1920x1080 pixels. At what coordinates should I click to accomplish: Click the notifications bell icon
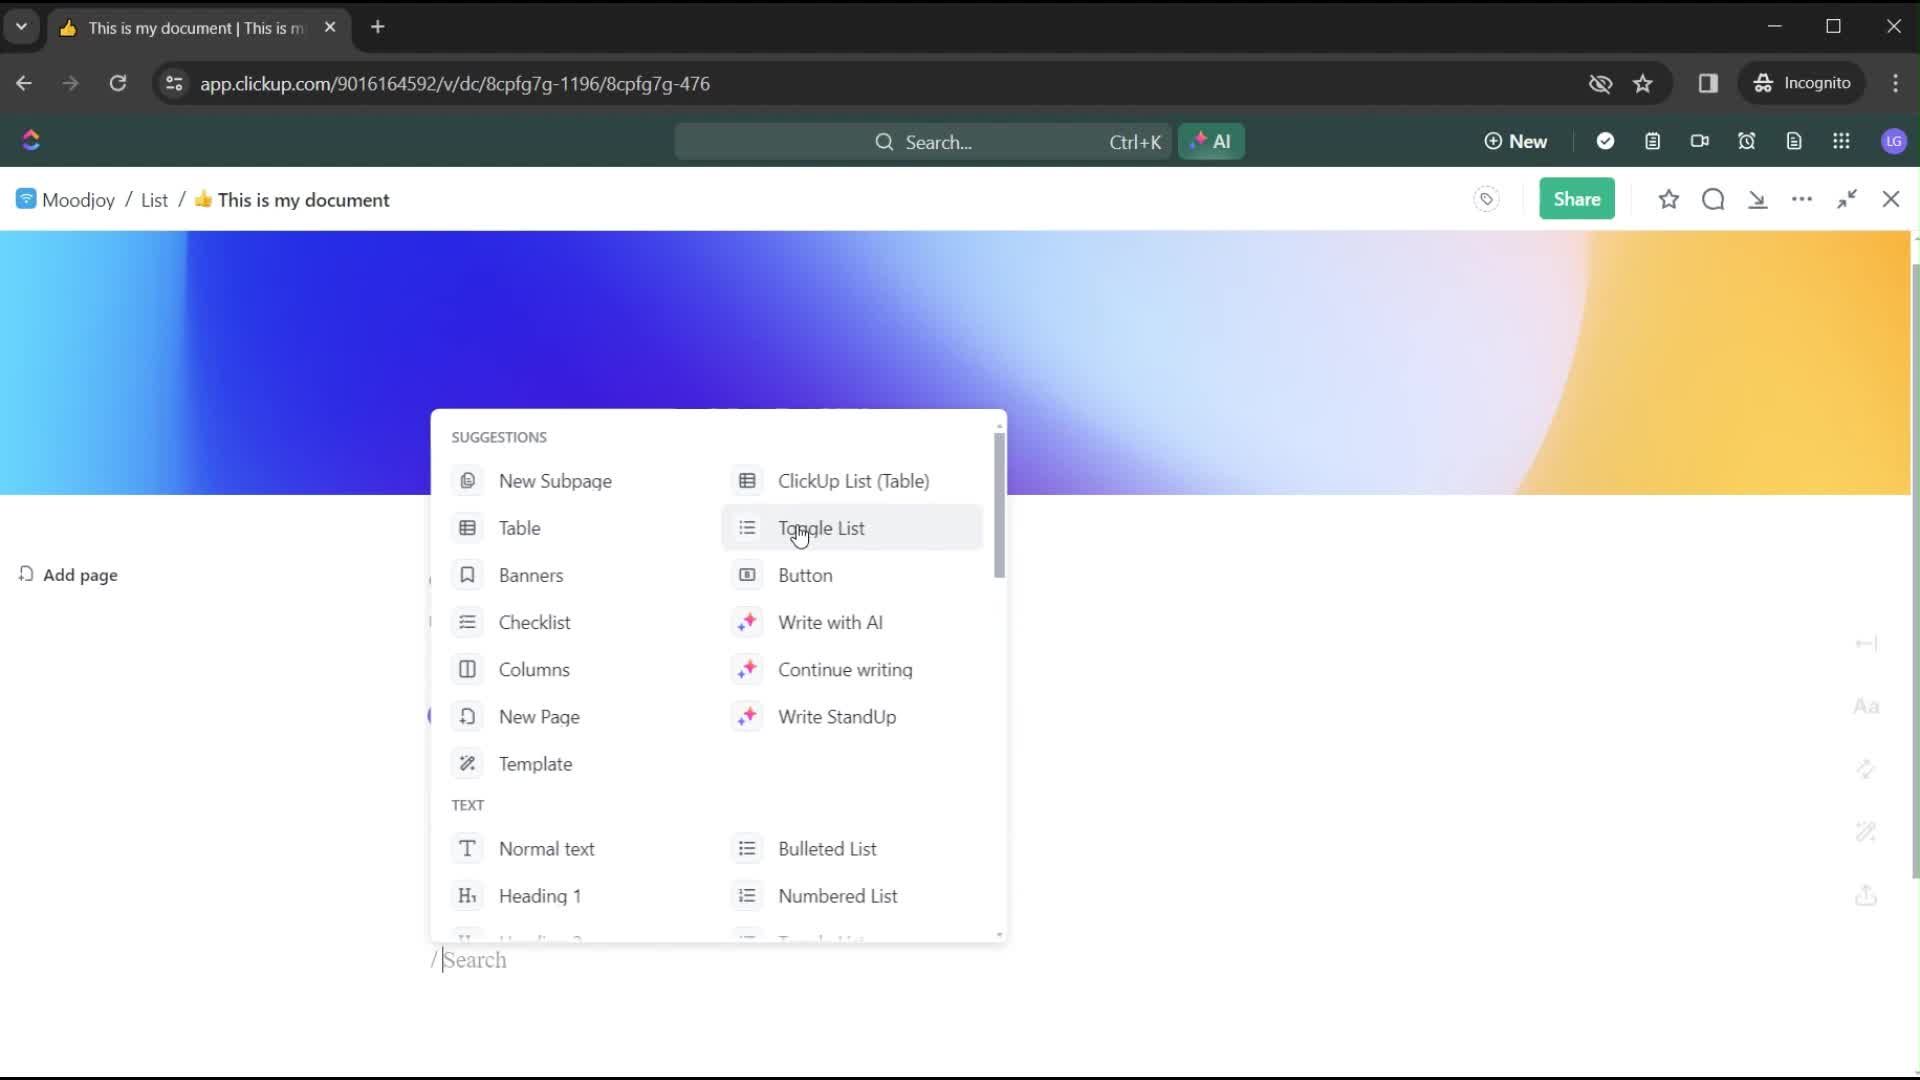(x=1746, y=141)
